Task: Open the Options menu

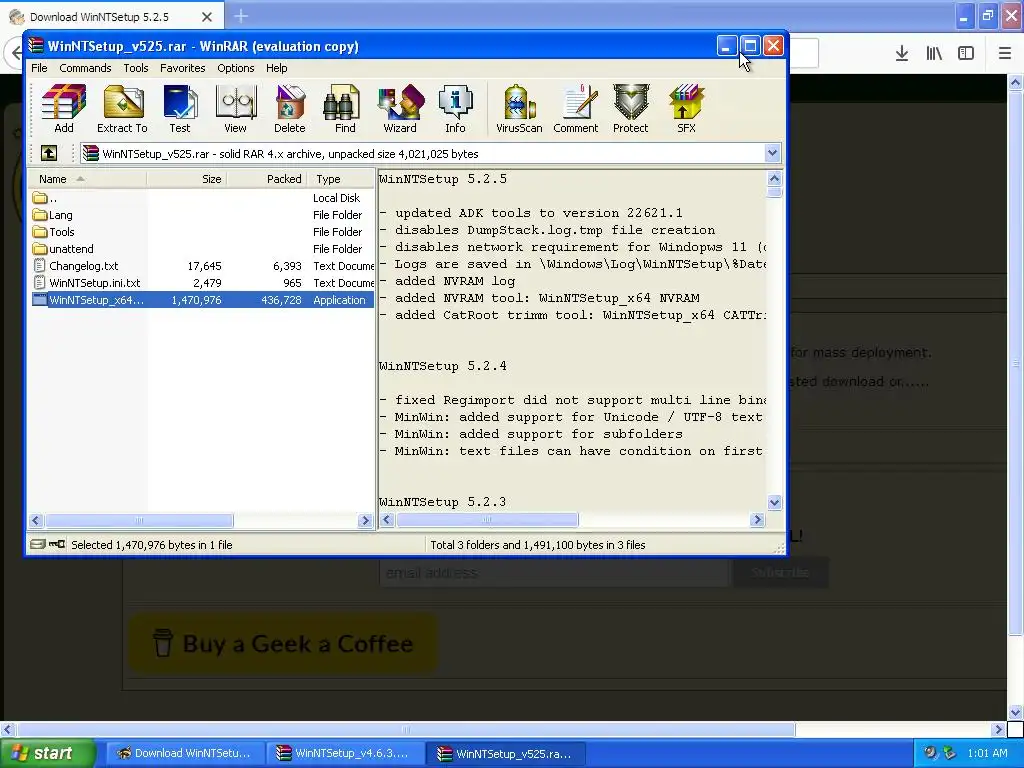Action: click(x=236, y=68)
